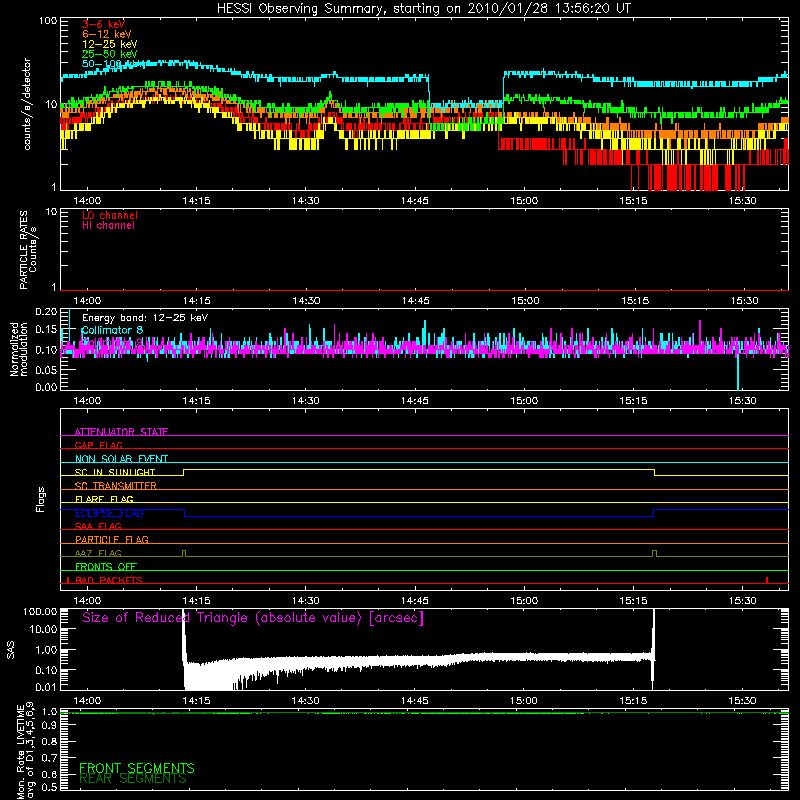
Task: Select the SC TRANSMITTER flag label
Action: point(116,486)
